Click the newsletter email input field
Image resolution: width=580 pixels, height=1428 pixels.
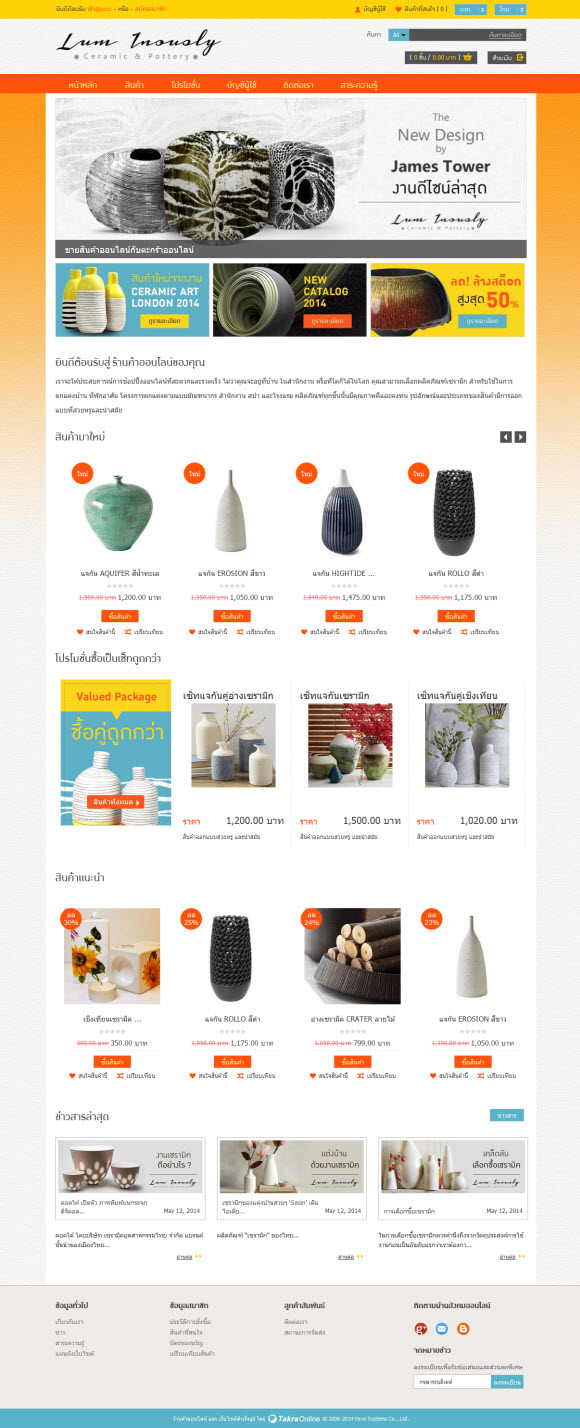pyautogui.click(x=452, y=1381)
